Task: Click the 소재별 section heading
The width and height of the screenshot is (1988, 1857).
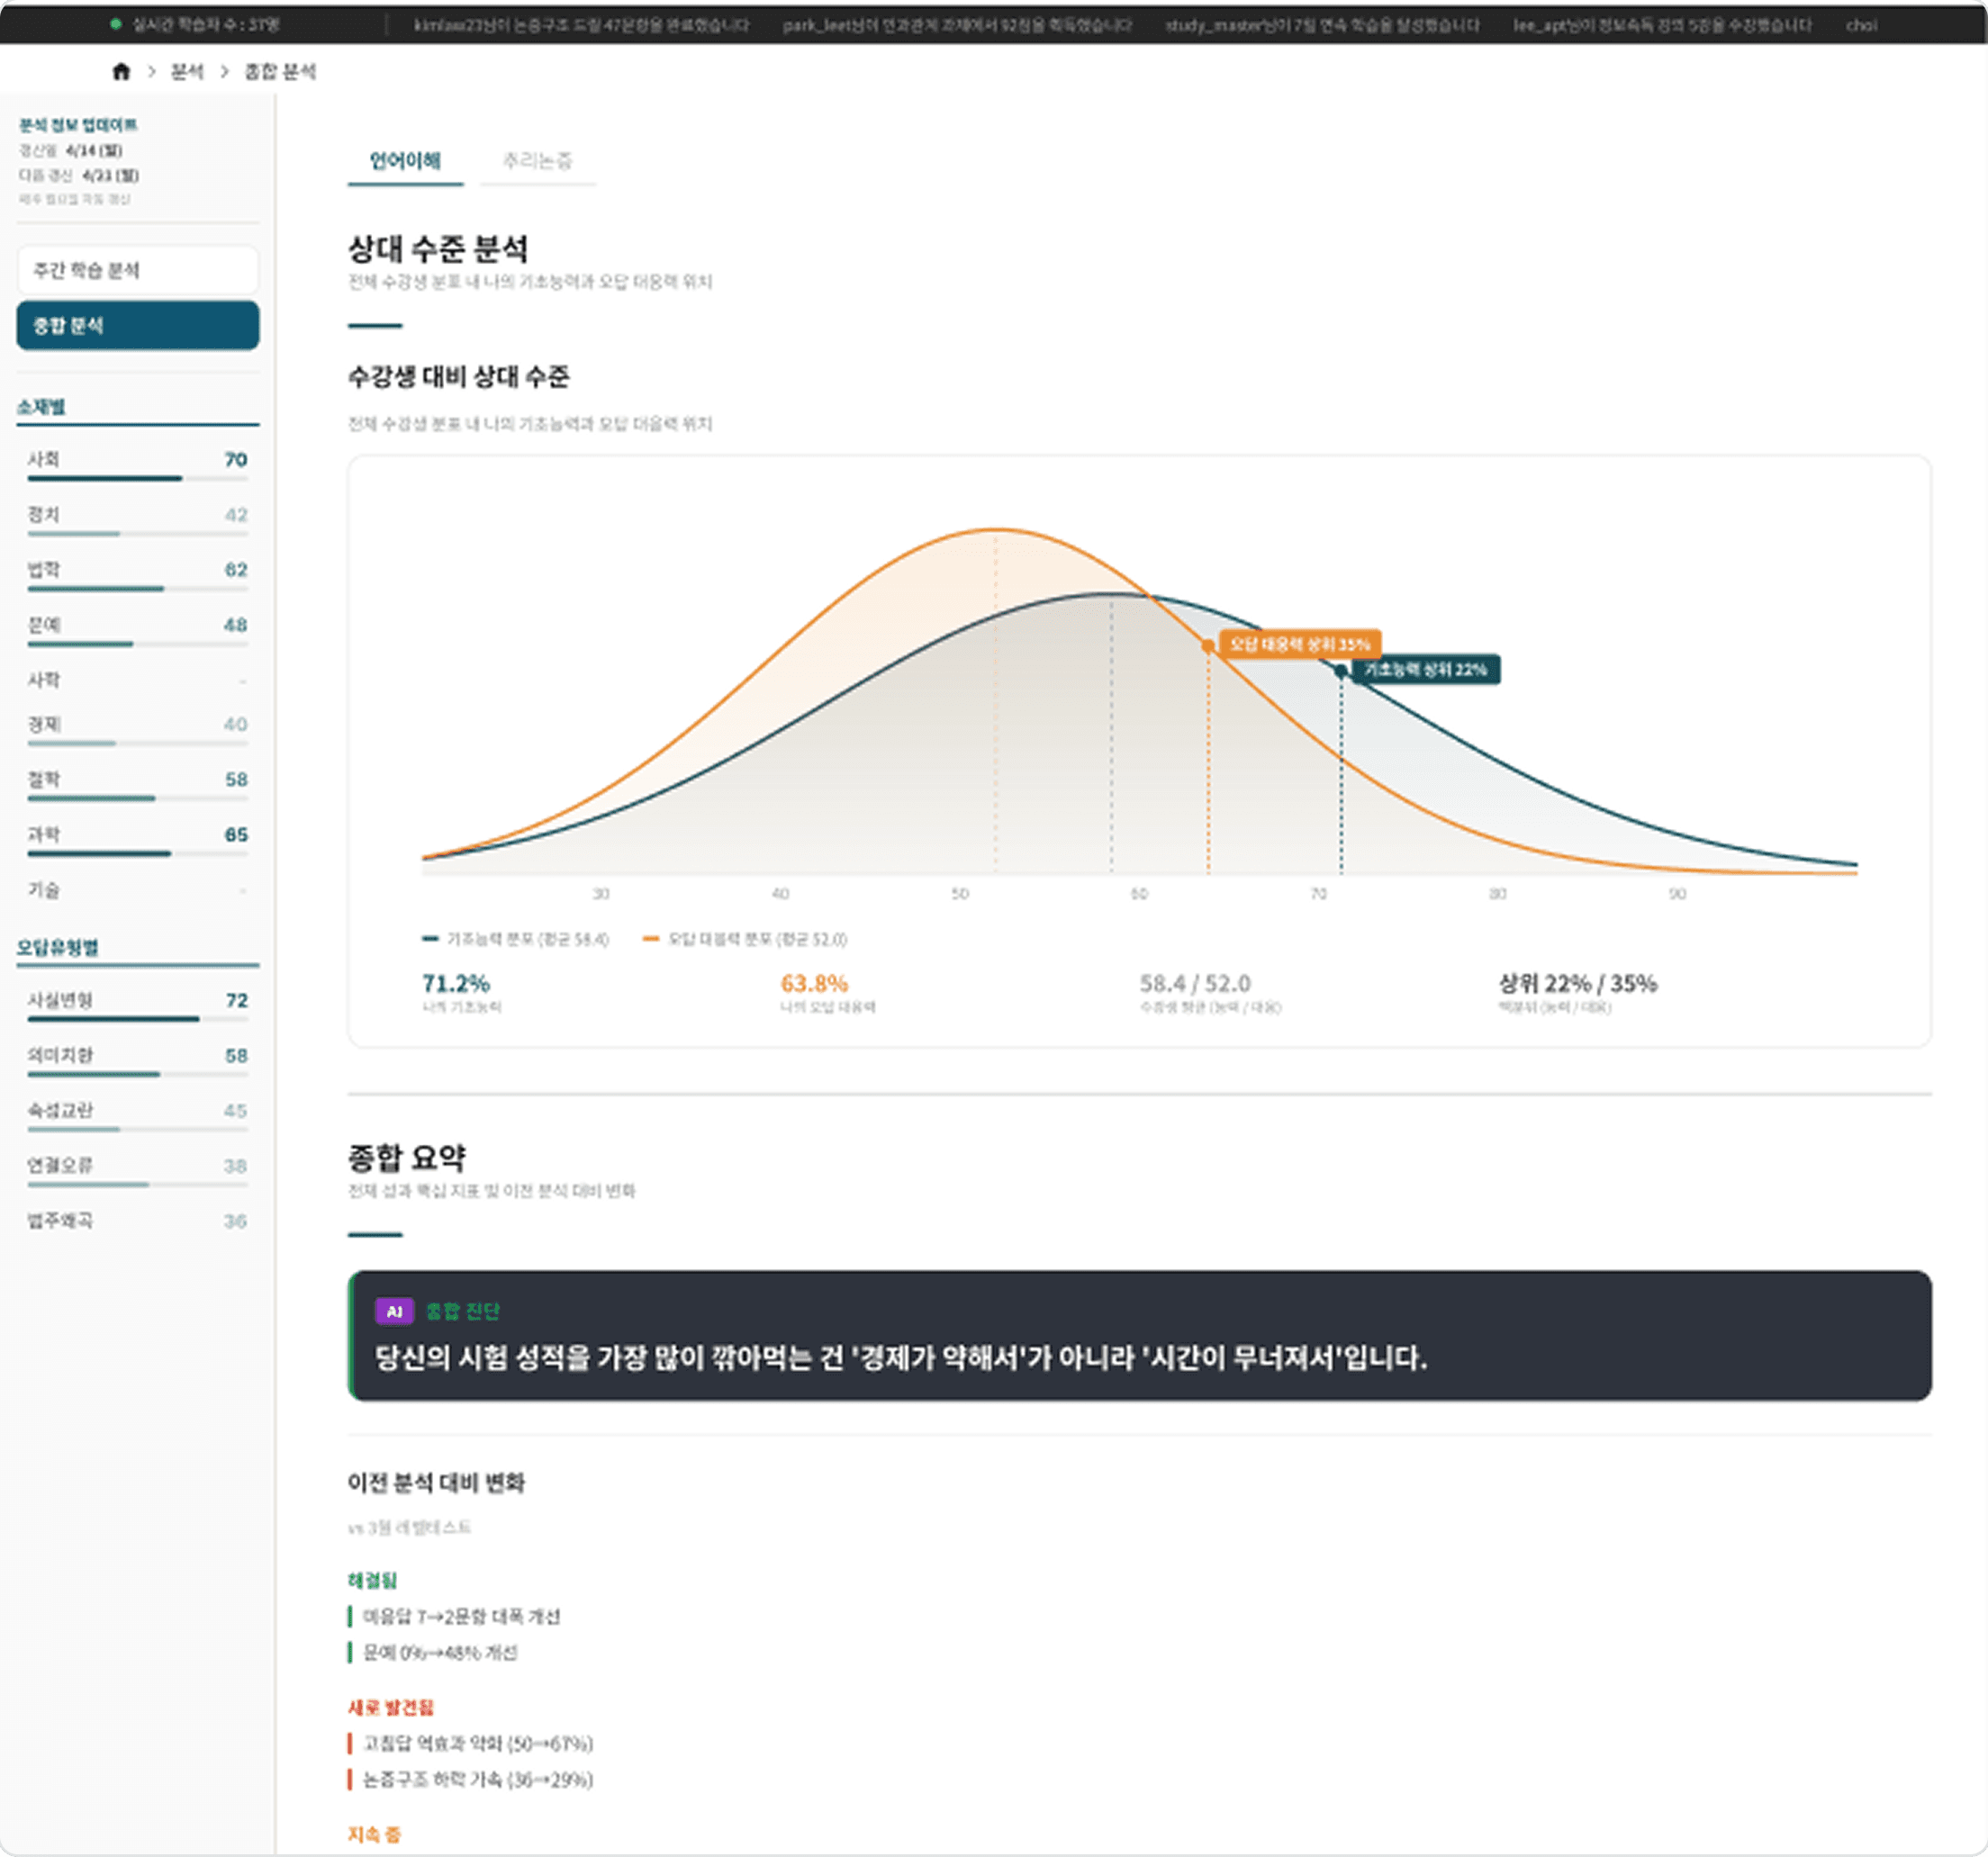Action: [41, 407]
